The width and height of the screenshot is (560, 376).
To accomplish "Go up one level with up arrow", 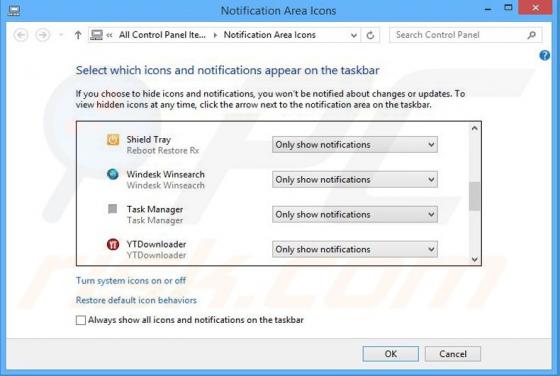I will click(78, 35).
